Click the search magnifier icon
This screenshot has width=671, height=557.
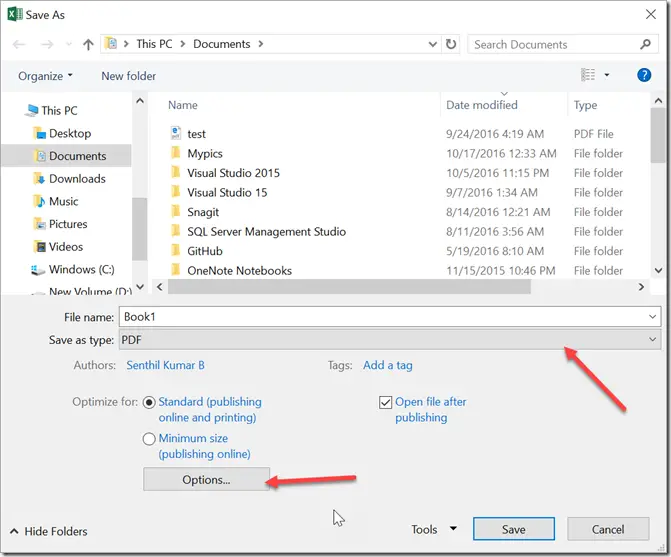point(645,44)
